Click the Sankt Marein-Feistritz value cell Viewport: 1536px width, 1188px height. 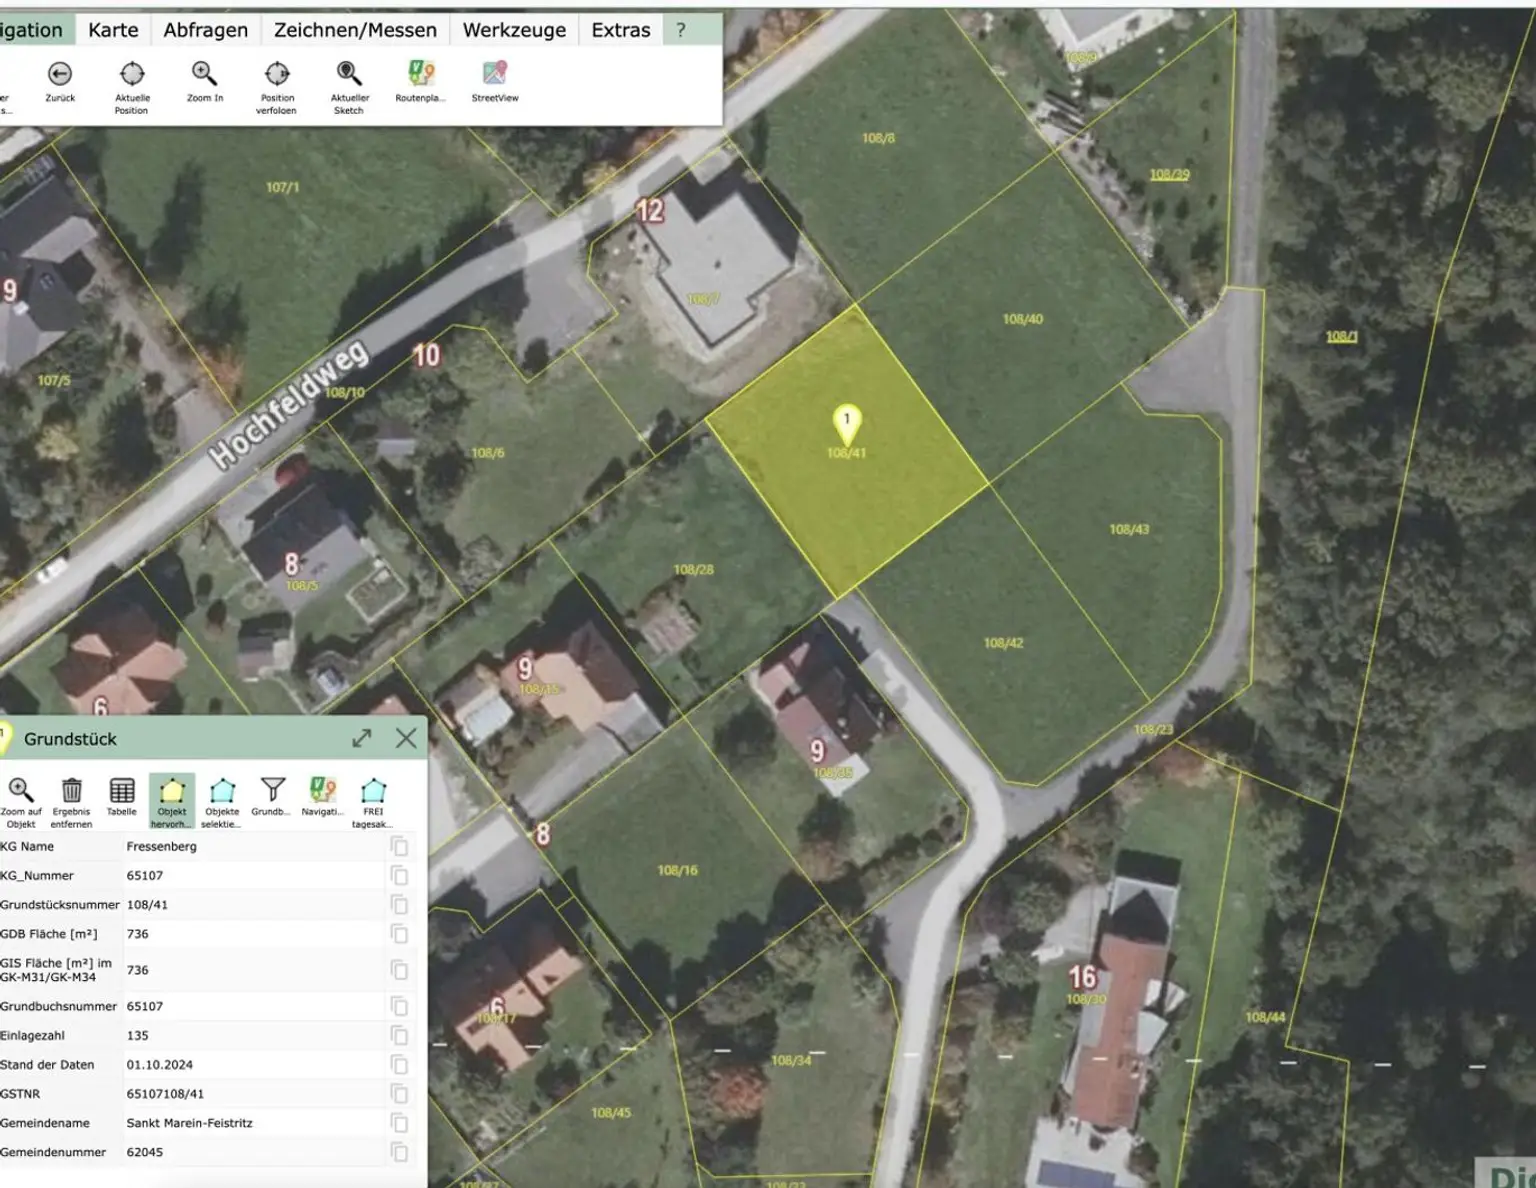(189, 1123)
